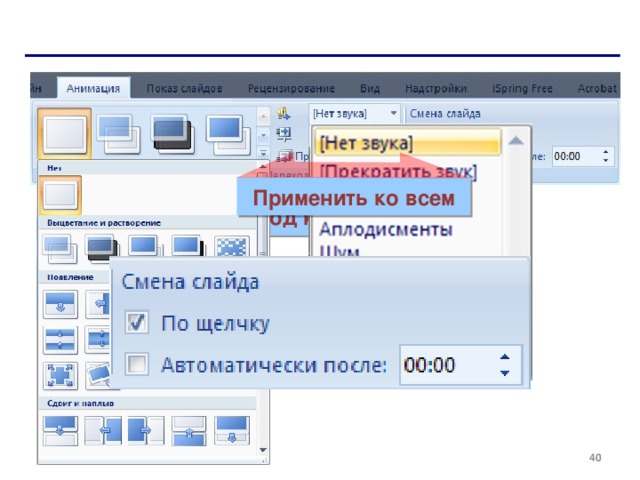The image size is (640, 480).
Task: Select the plus-shaped Box Out transition under Появление
Action: point(60,375)
